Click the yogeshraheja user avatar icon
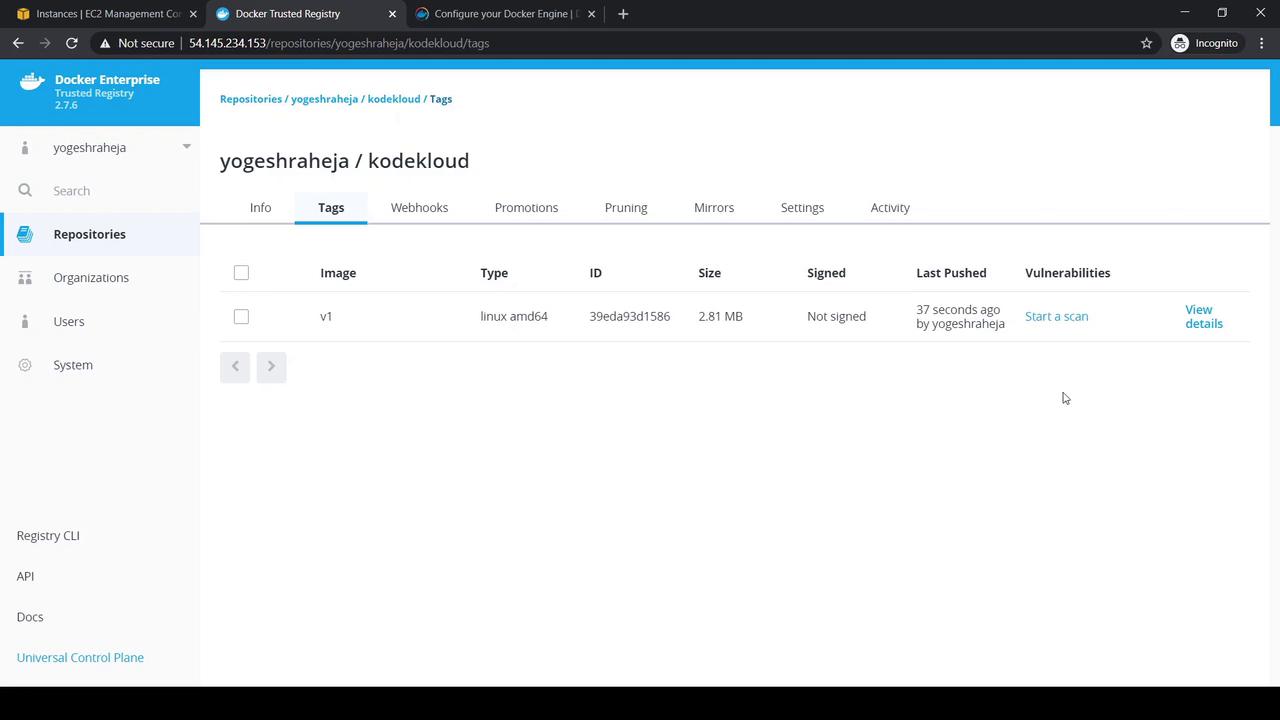Image resolution: width=1280 pixels, height=720 pixels. tap(25, 148)
